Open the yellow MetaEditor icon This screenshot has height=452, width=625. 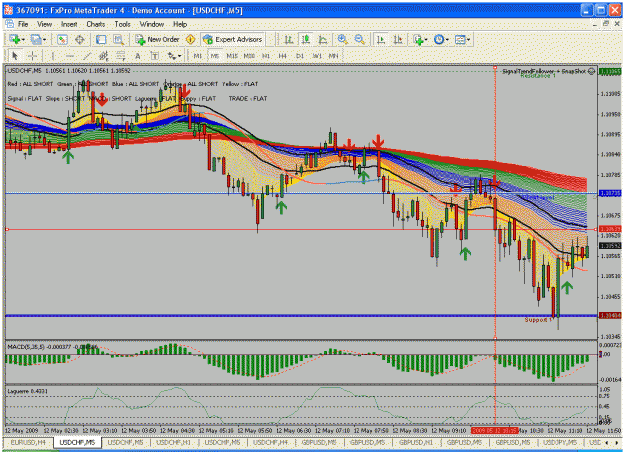191,39
